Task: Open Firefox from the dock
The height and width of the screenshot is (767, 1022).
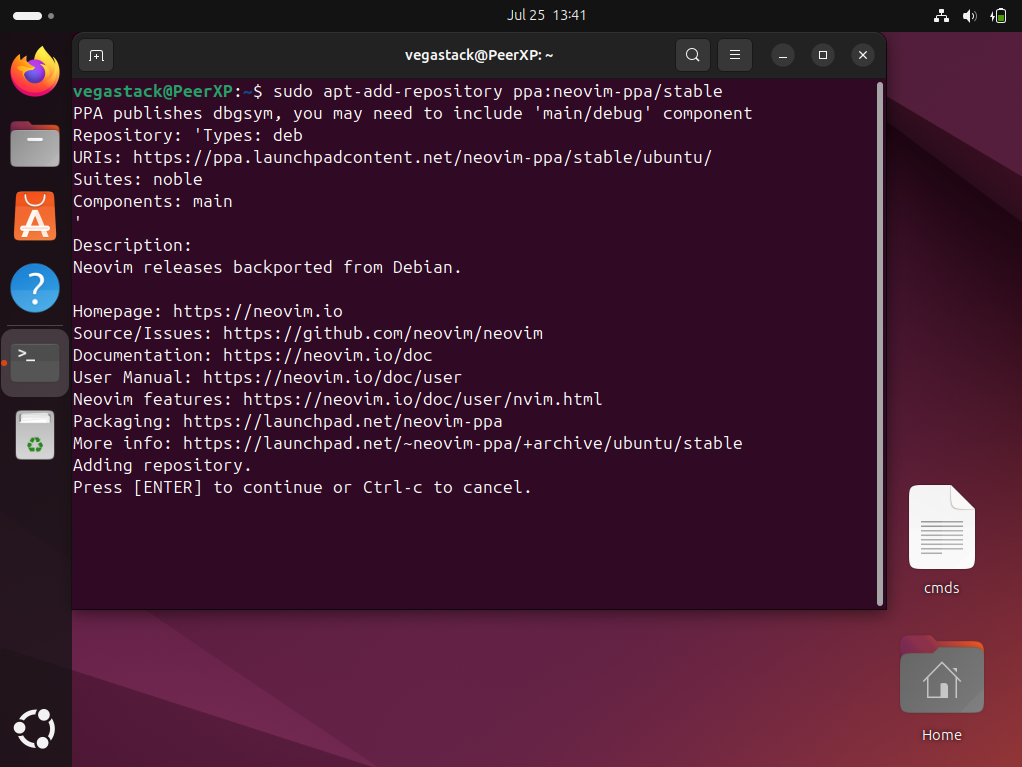Action: click(x=35, y=71)
